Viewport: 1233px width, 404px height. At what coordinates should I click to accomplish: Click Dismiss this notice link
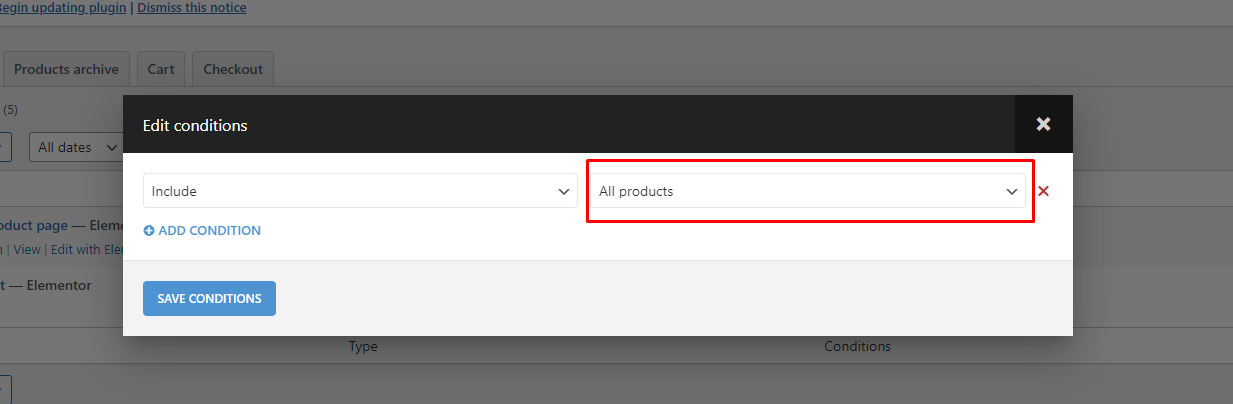192,8
